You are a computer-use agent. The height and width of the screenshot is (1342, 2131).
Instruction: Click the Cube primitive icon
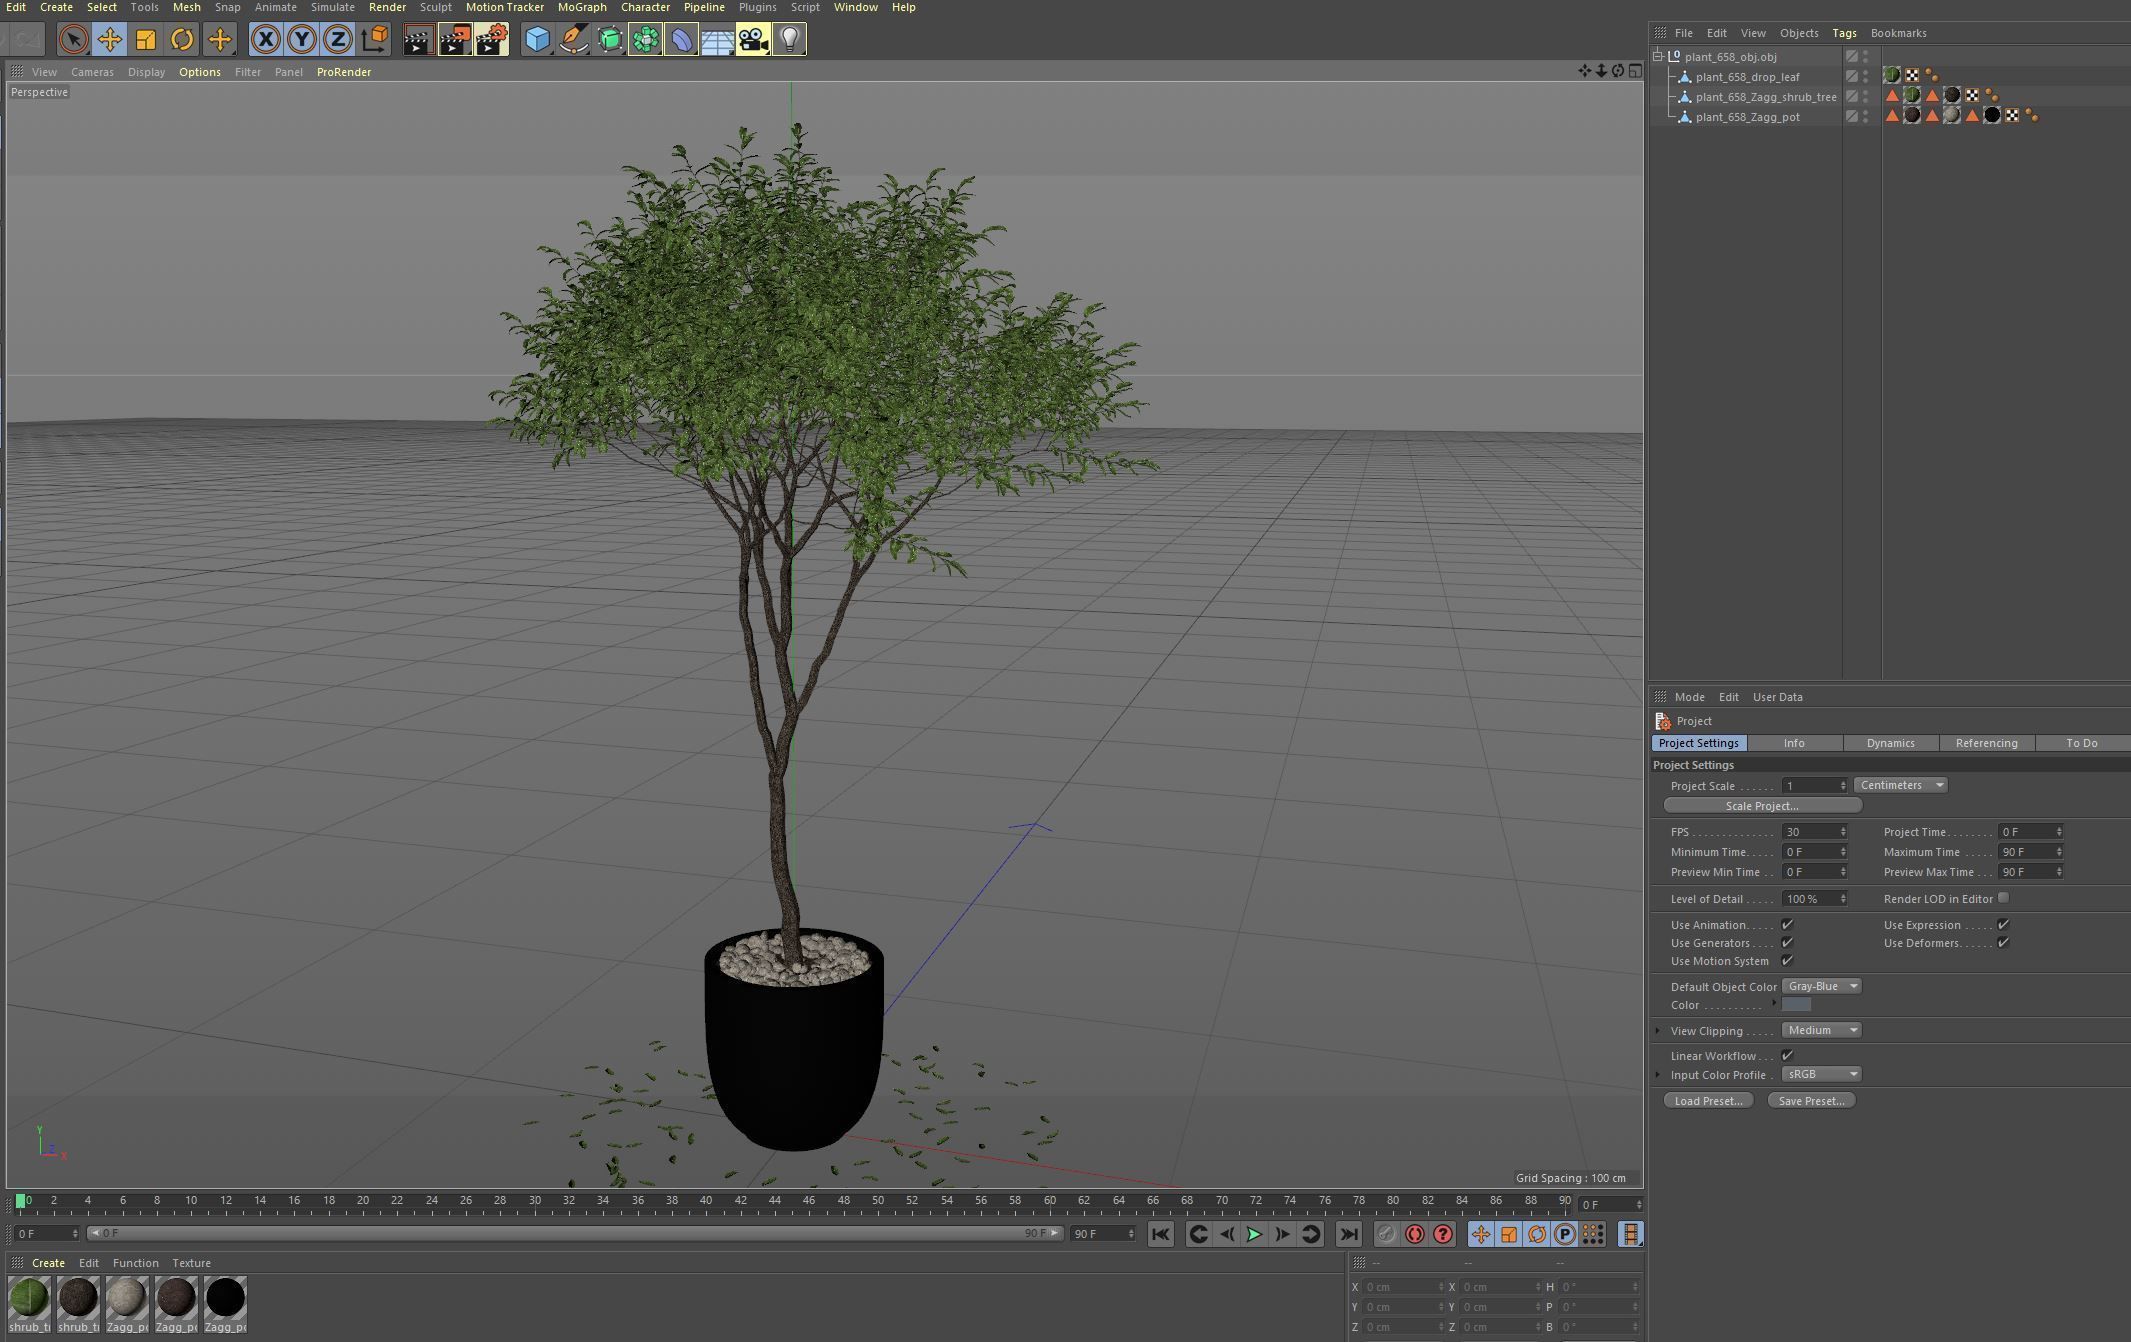[x=537, y=40]
